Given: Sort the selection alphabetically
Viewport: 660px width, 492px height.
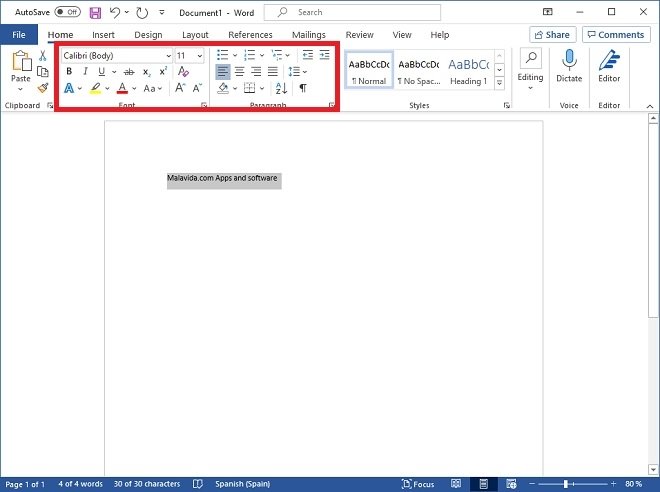Looking at the screenshot, I should pos(281,88).
